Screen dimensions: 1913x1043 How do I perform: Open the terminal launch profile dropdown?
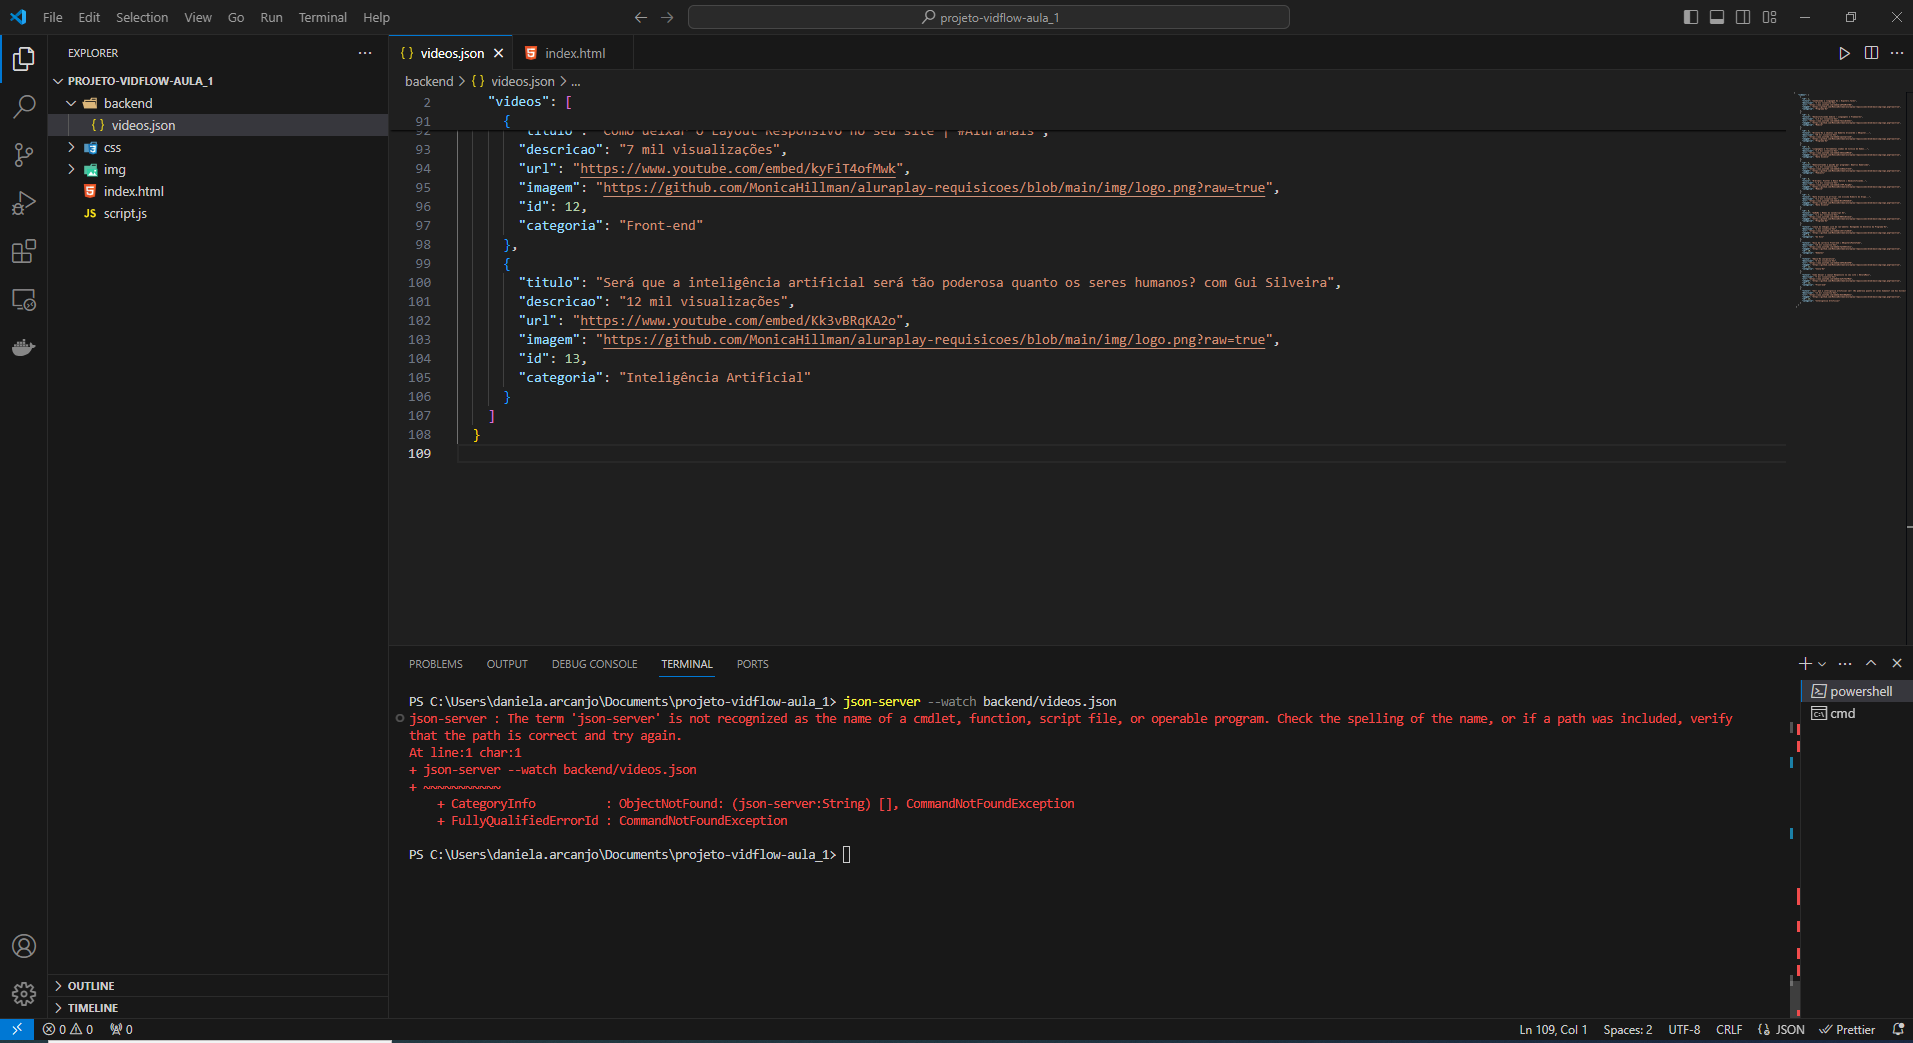pyautogui.click(x=1822, y=664)
